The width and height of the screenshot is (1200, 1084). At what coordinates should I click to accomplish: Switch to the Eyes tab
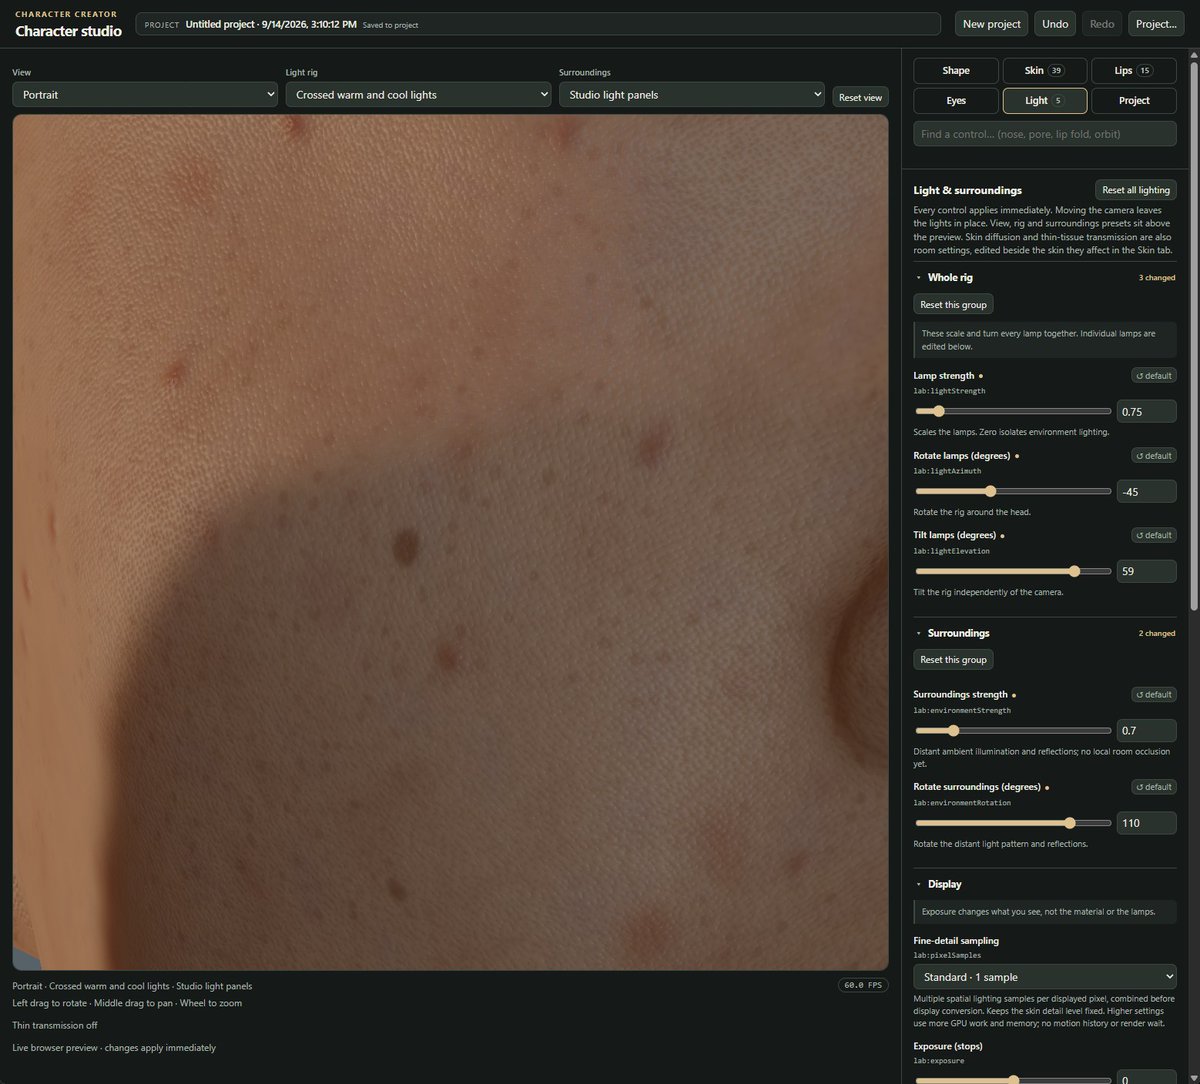point(956,101)
